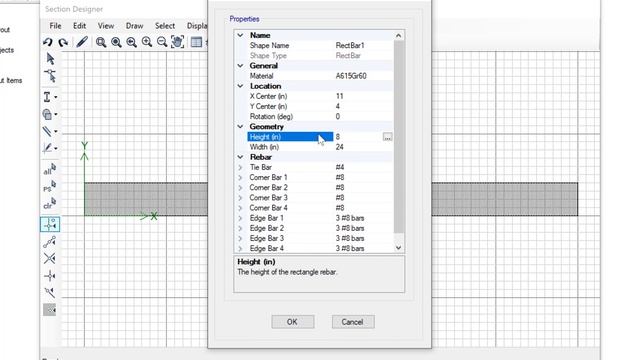Click the zoom out minus magnifier
Image resolution: width=640 pixels, height=360 pixels.
pyautogui.click(x=162, y=42)
